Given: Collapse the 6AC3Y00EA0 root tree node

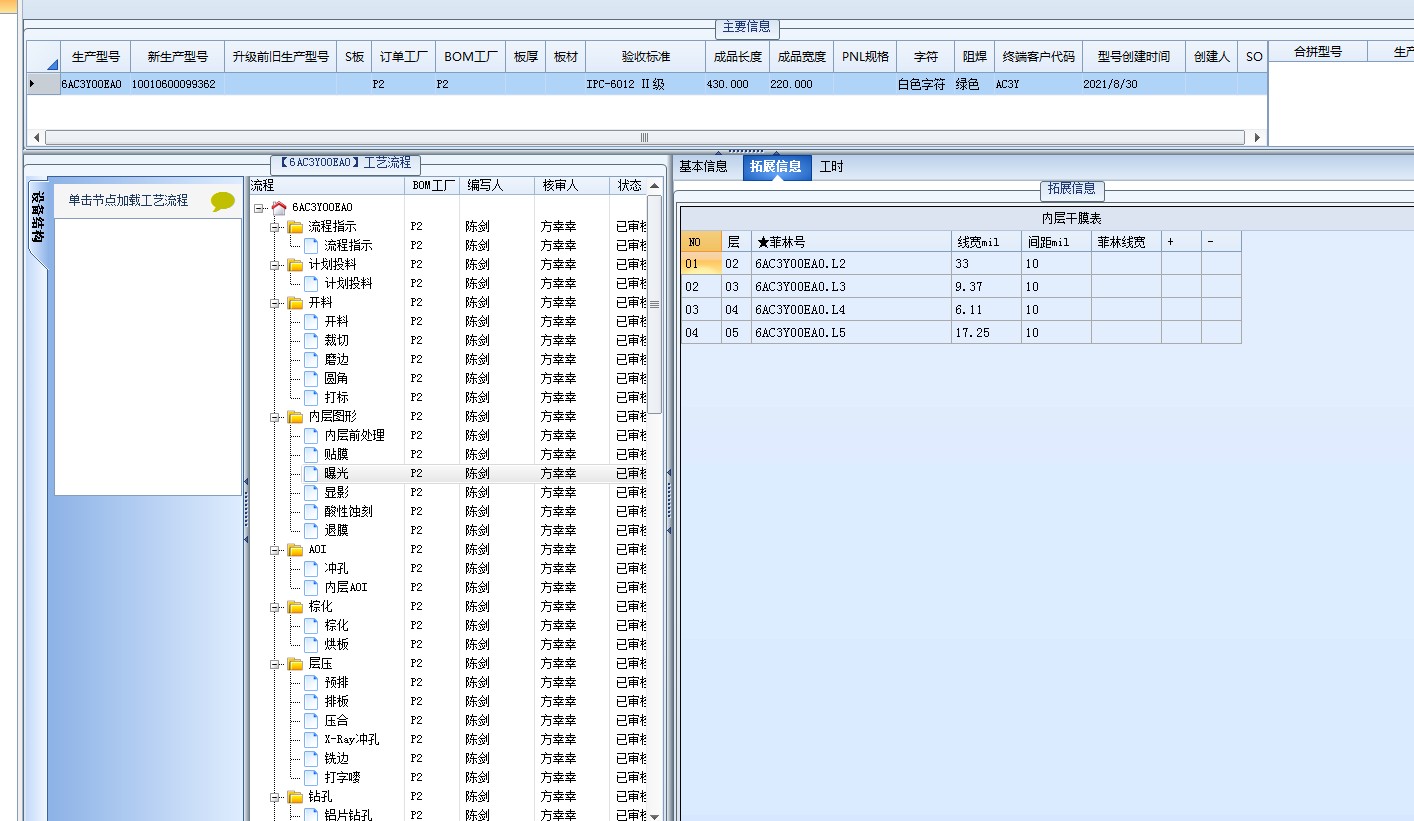Looking at the screenshot, I should [259, 208].
